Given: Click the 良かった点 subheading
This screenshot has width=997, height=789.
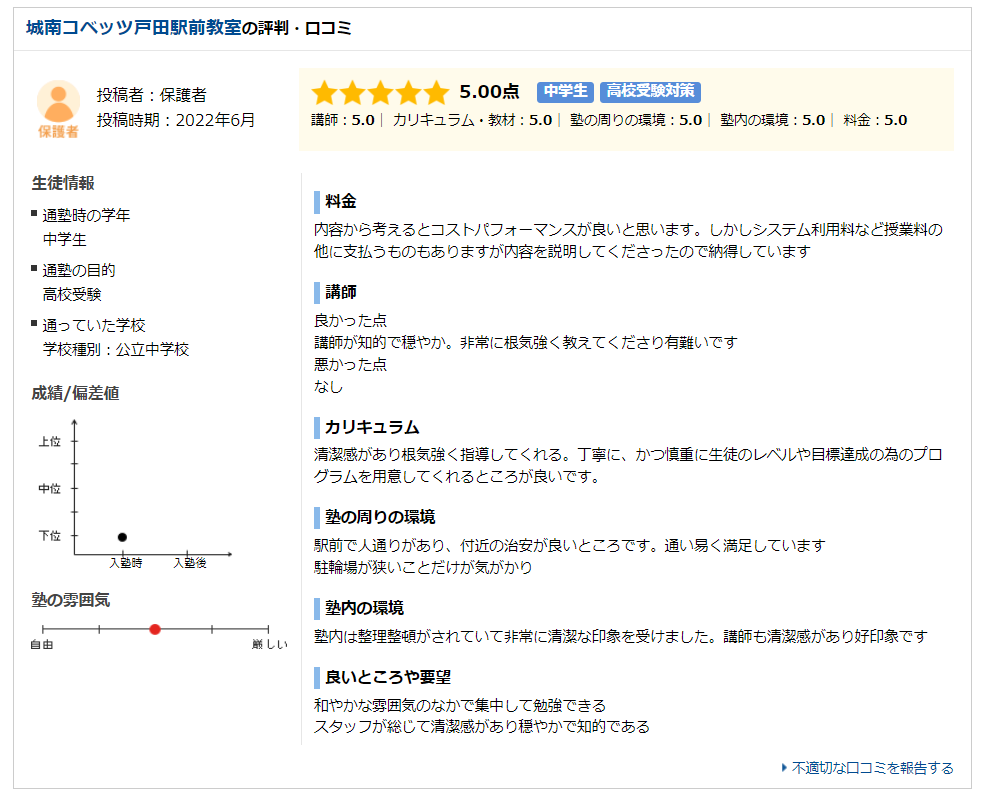Looking at the screenshot, I should (350, 320).
